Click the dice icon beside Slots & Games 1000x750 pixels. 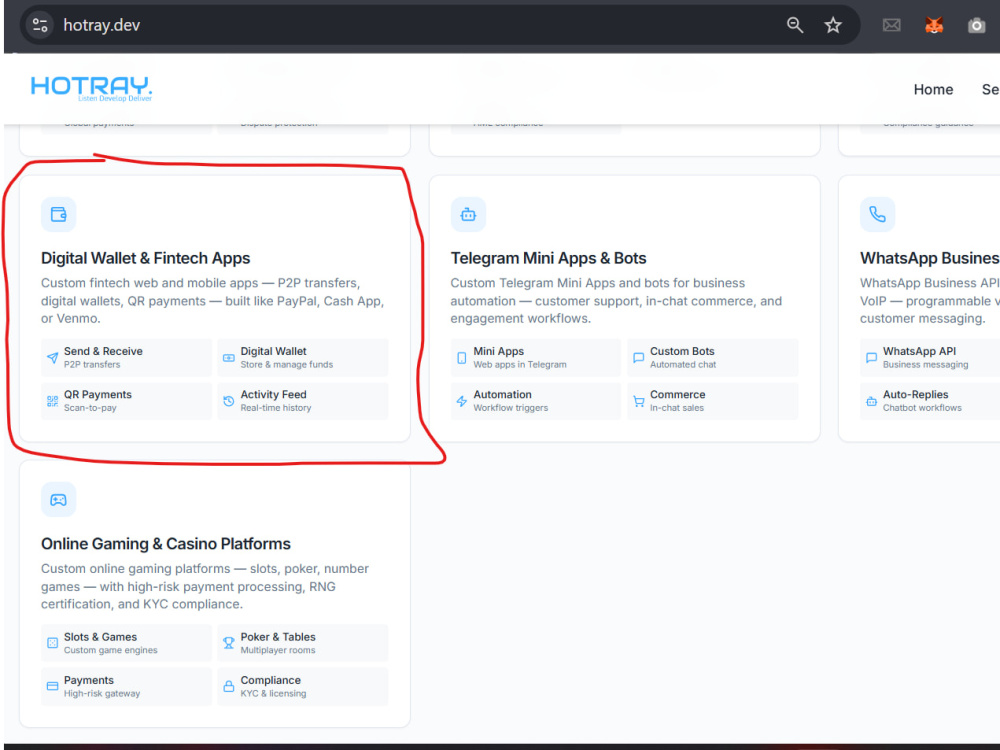tap(52, 643)
